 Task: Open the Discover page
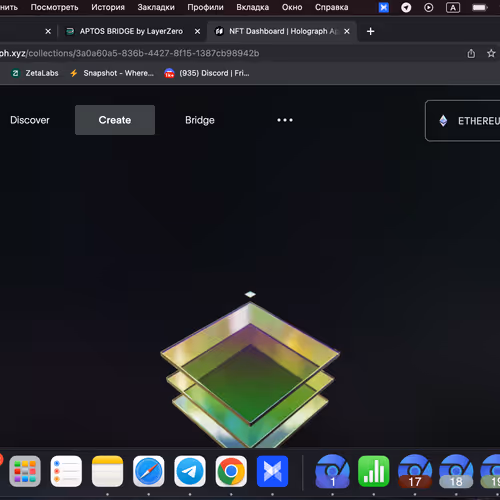pyautogui.click(x=30, y=120)
